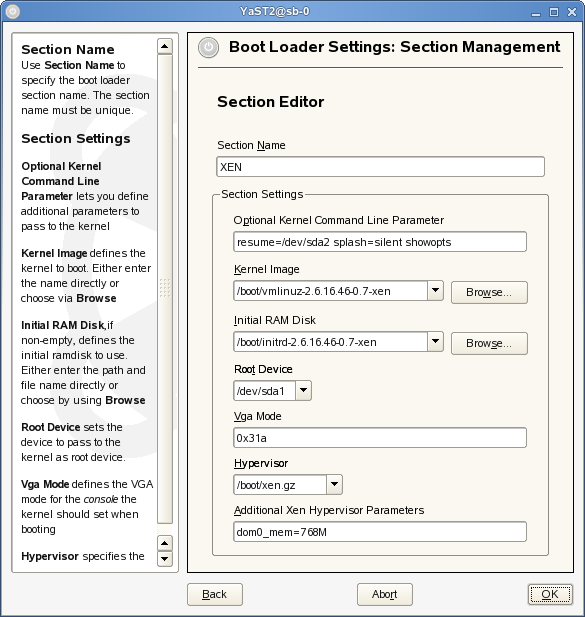Viewport: 585px width, 617px height.
Task: Expand the Hypervisor dropdown arrow
Action: coord(334,484)
